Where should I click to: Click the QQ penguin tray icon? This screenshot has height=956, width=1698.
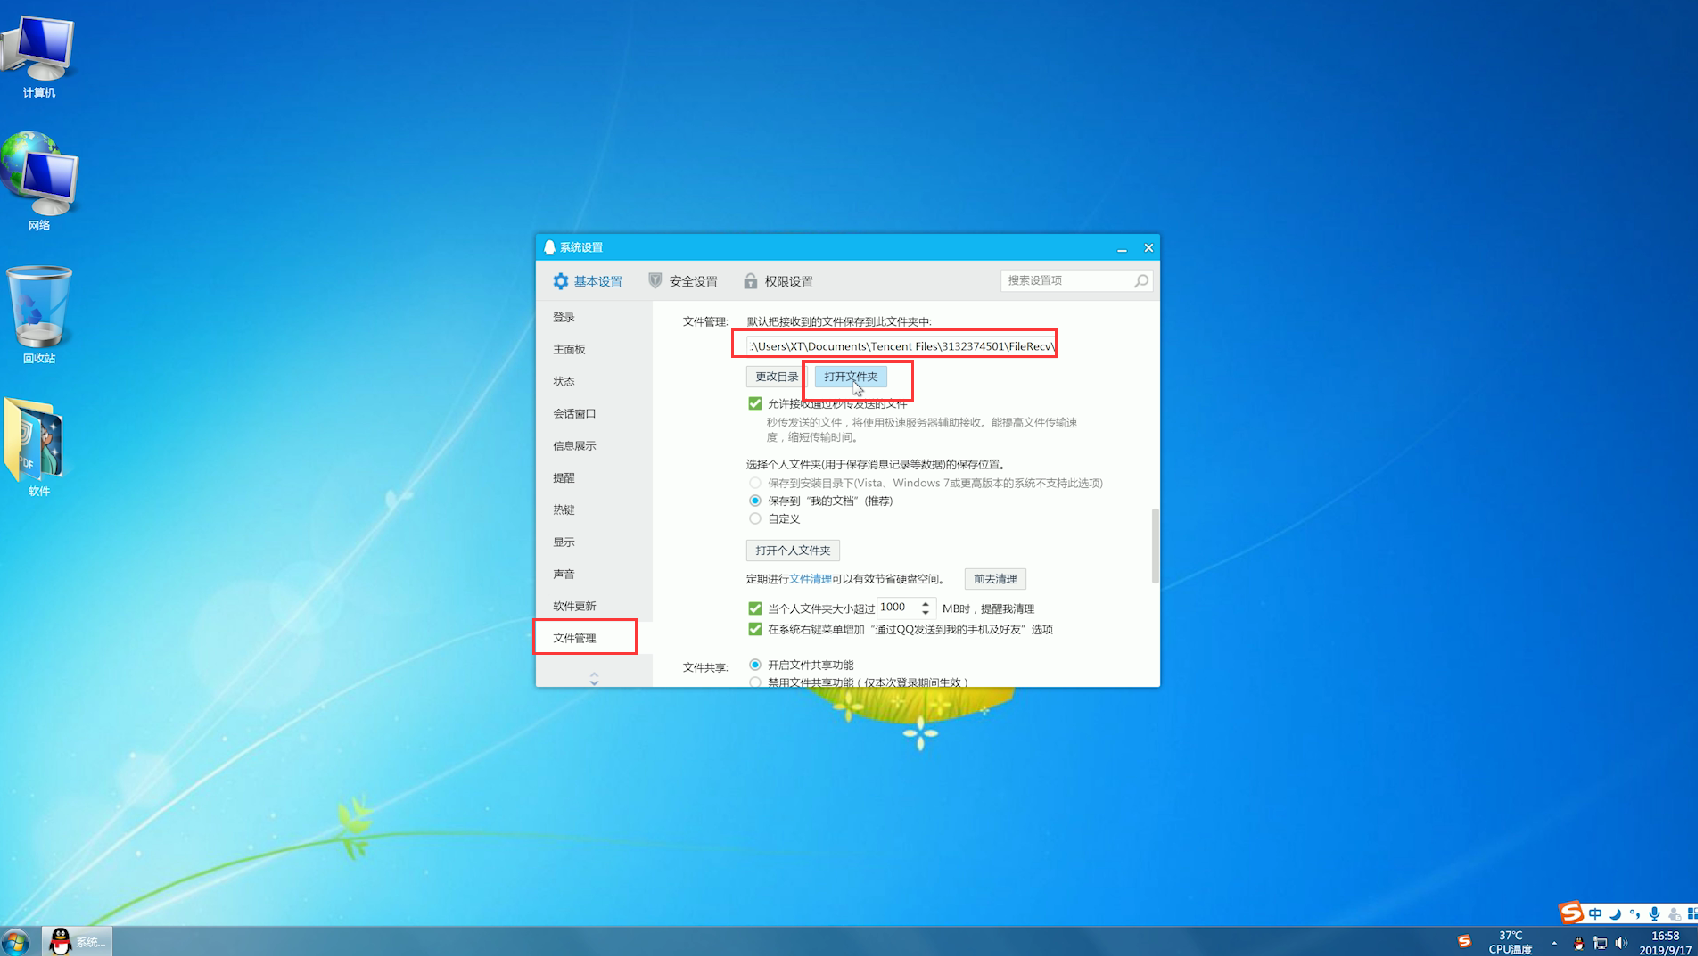click(x=1579, y=943)
